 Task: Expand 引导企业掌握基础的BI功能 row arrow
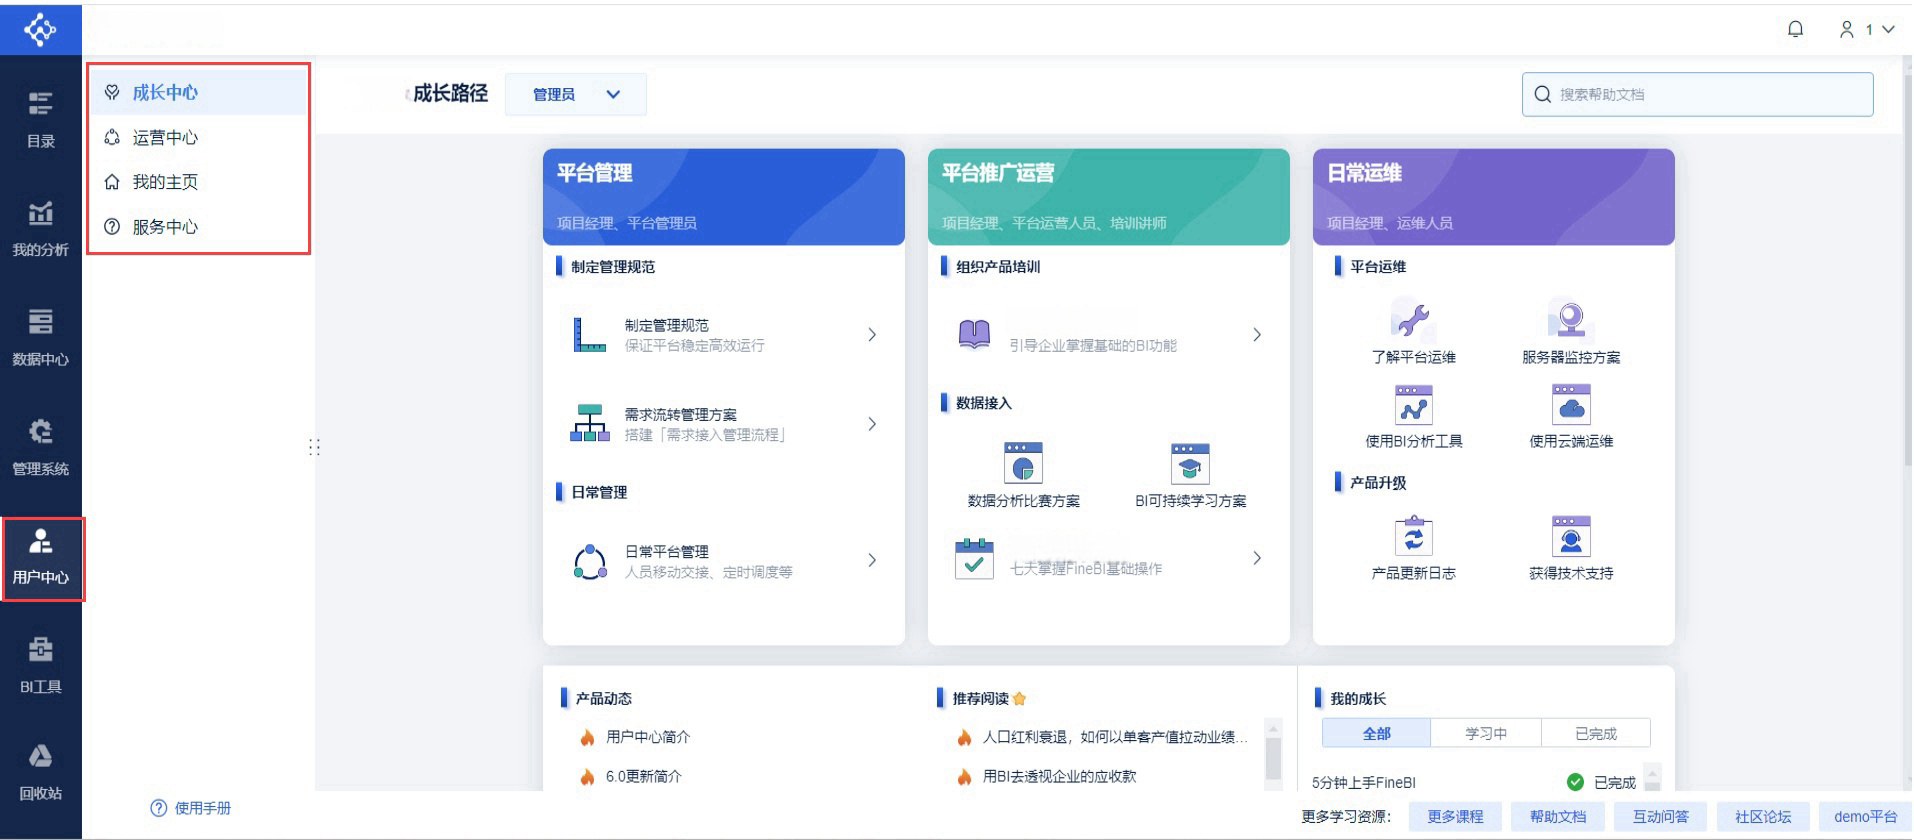1257,335
